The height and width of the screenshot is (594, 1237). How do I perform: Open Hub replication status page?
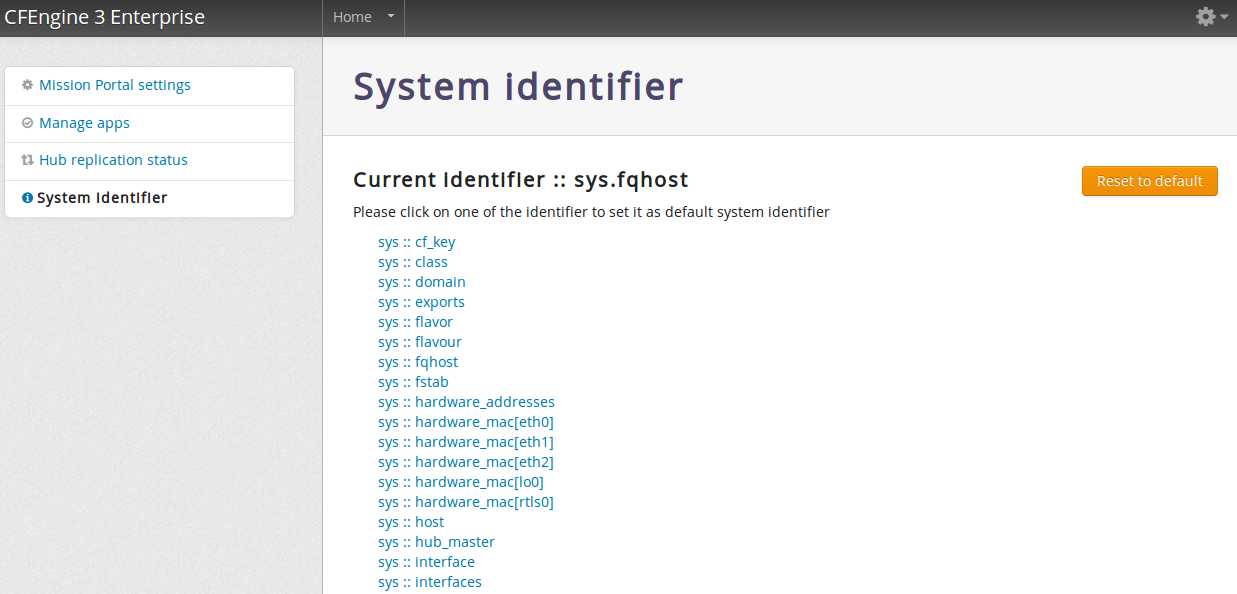(113, 160)
